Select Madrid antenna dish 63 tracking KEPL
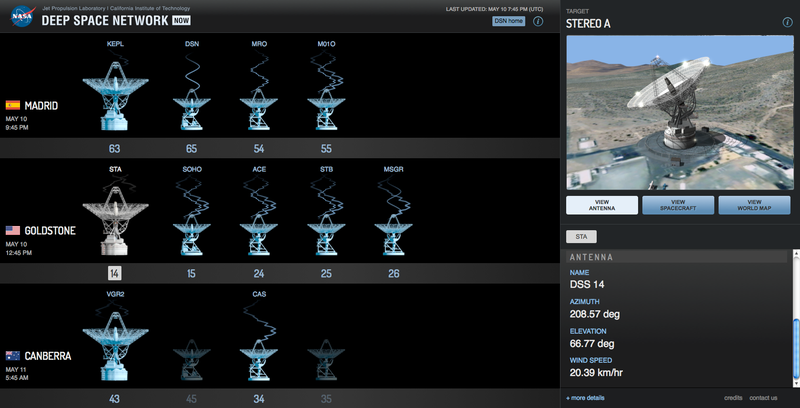The width and height of the screenshot is (800, 408). 115,96
